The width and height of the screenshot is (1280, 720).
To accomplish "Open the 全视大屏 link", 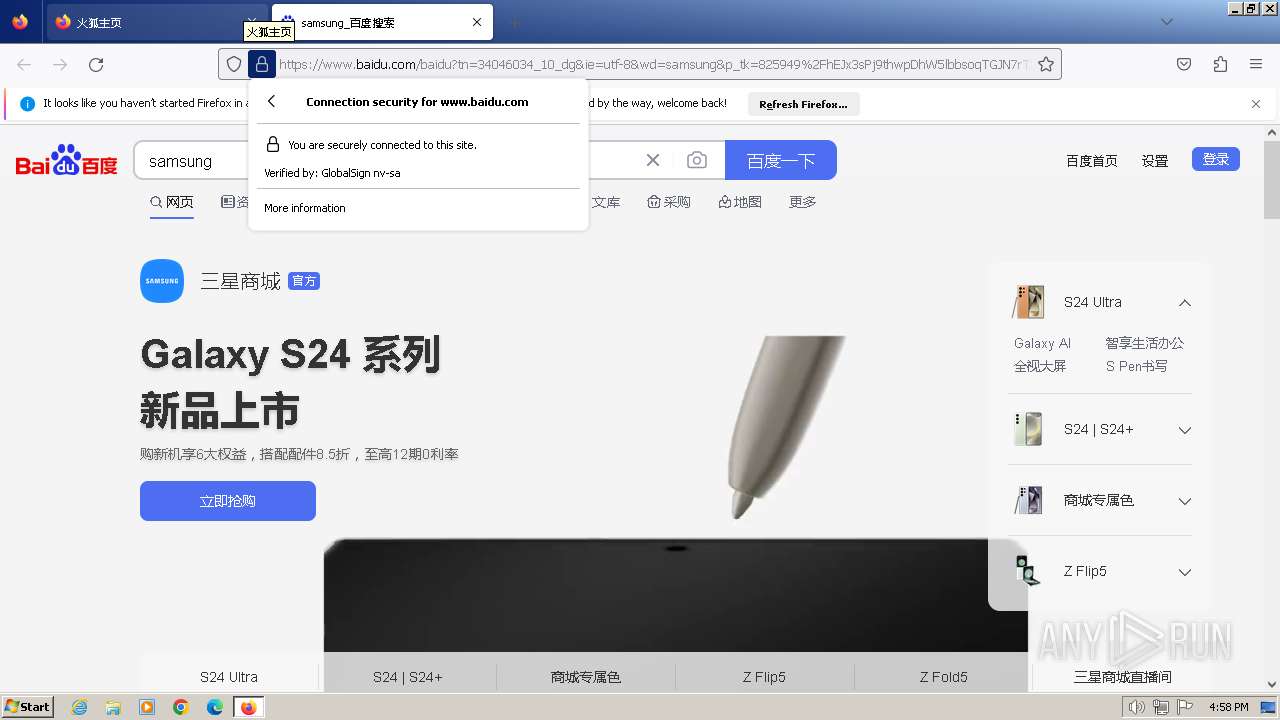I will point(1040,366).
